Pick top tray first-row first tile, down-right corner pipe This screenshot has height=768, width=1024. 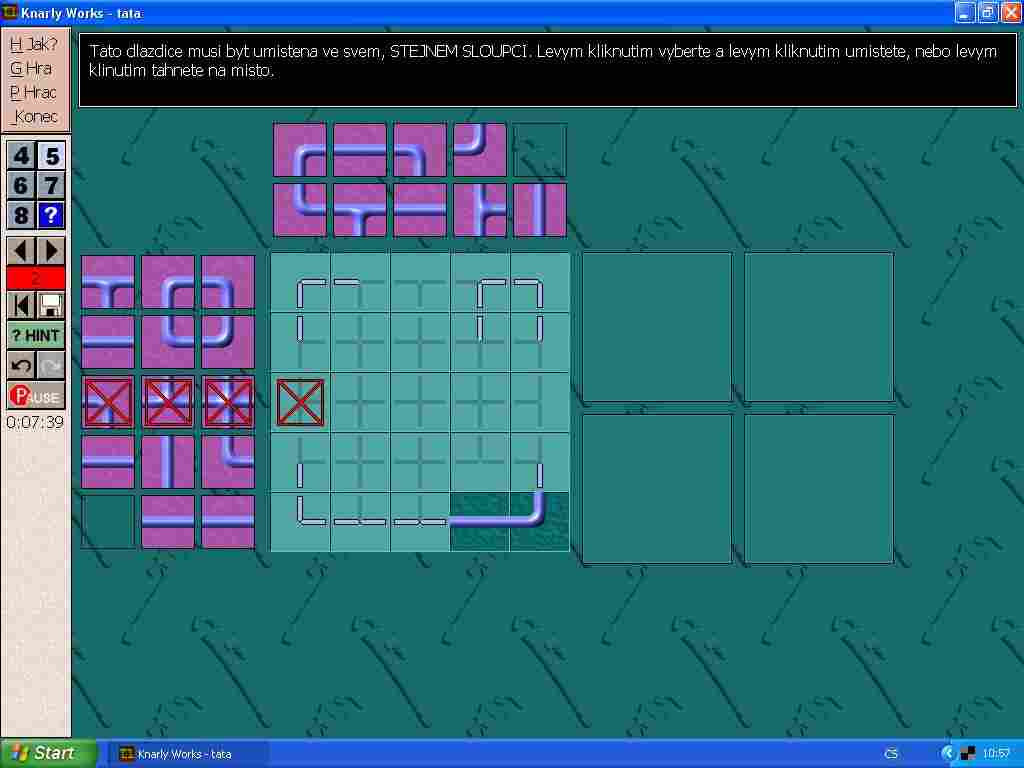300,150
